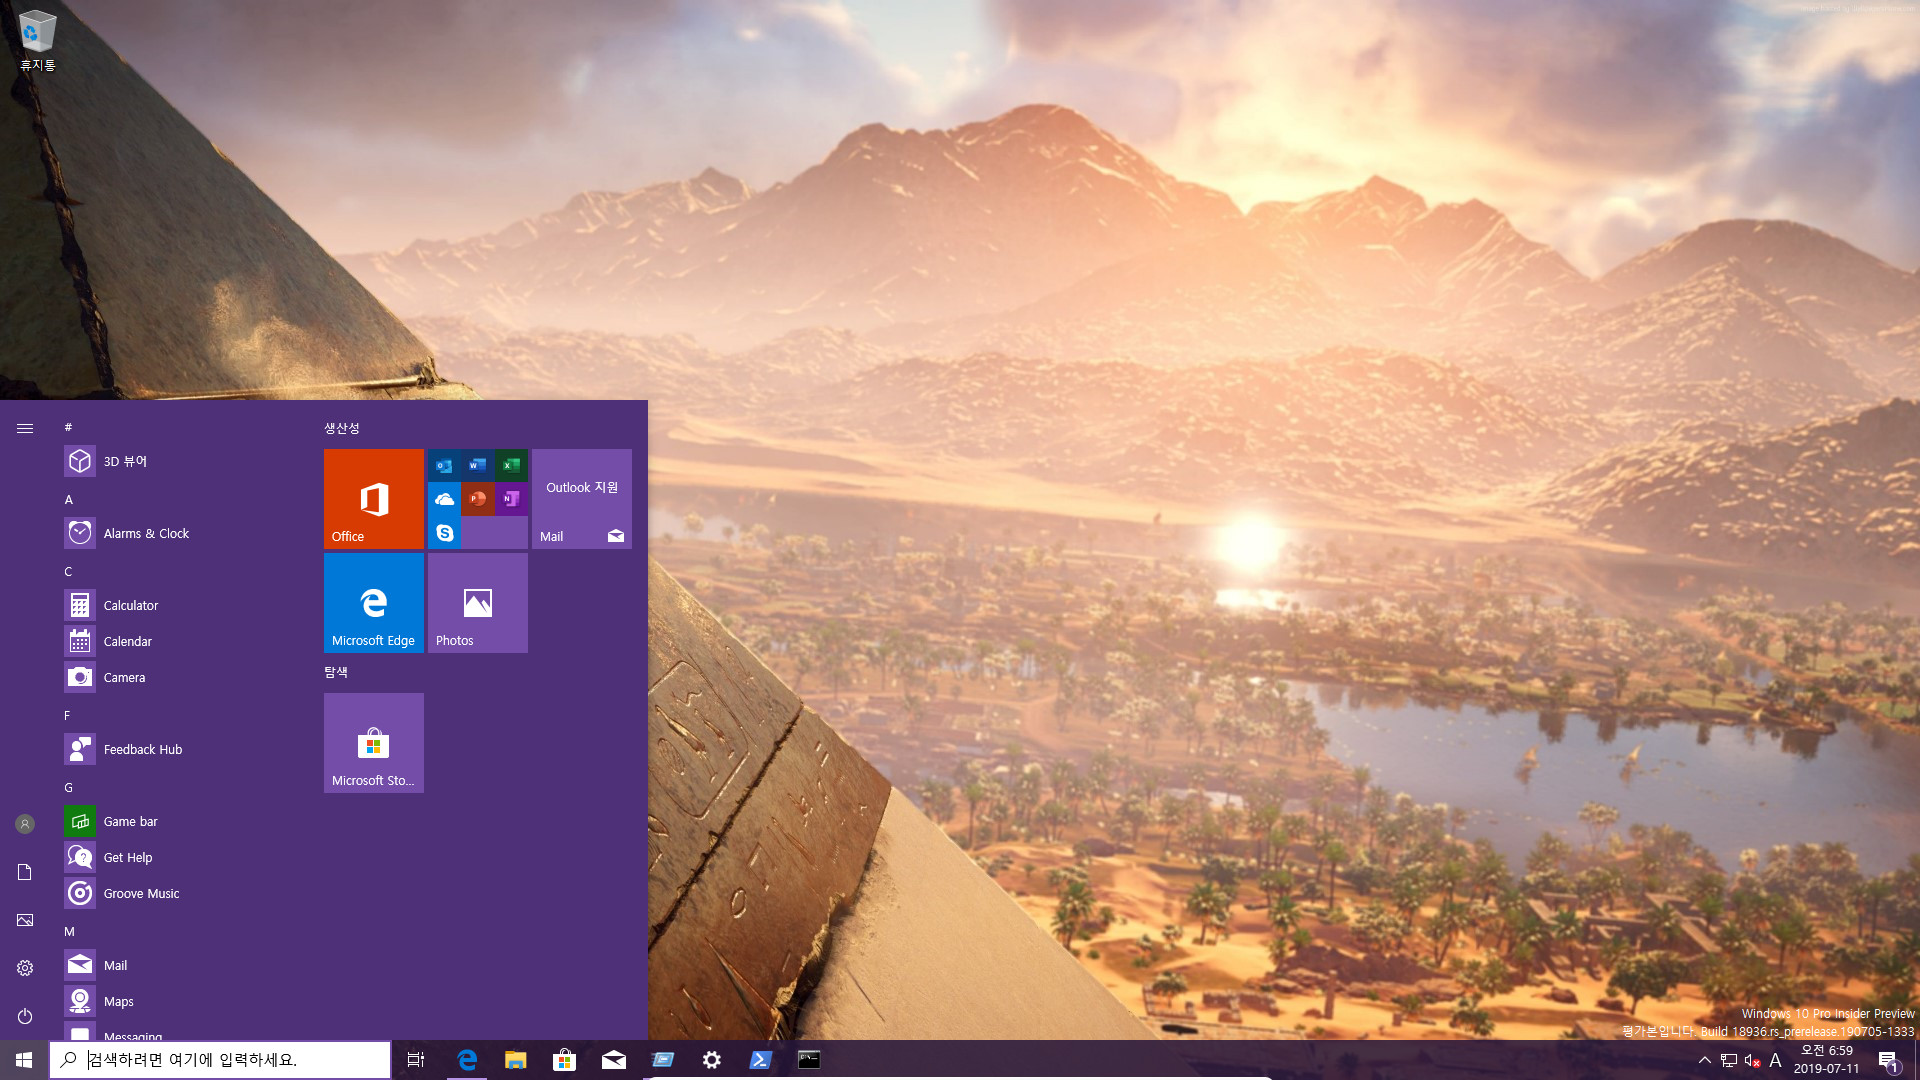Open Task View on taskbar
Screen dimensions: 1920x1080
click(416, 1060)
